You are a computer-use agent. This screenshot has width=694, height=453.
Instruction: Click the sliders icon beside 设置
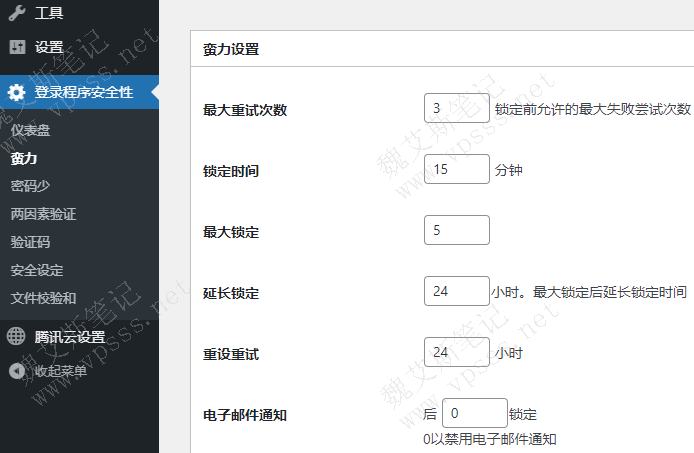(x=17, y=47)
